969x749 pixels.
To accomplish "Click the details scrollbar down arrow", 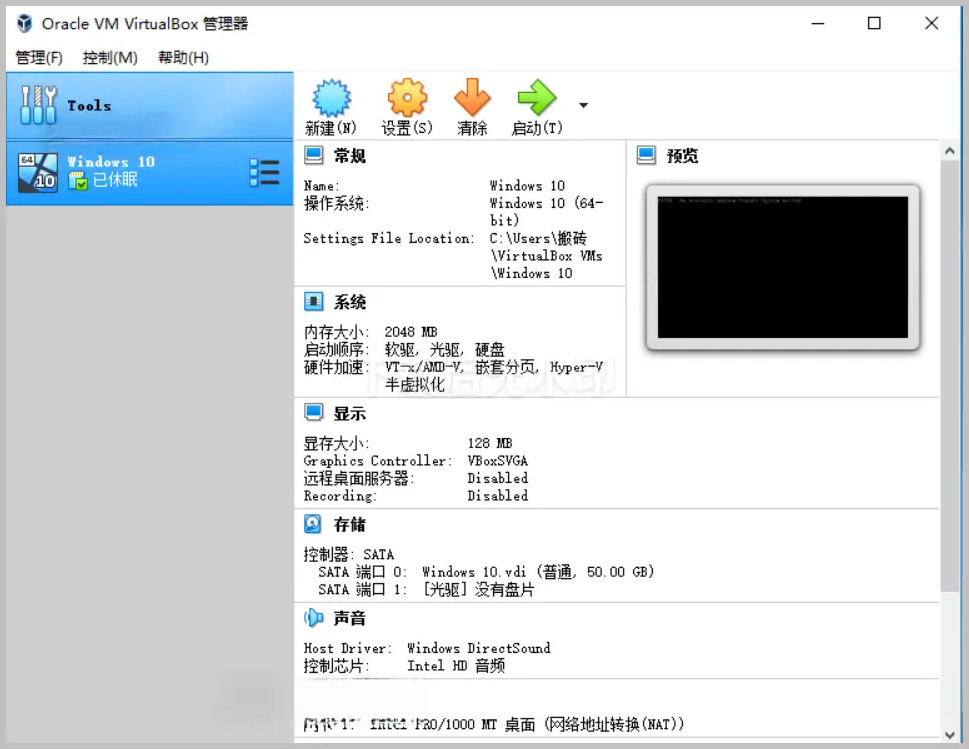I will (950, 735).
